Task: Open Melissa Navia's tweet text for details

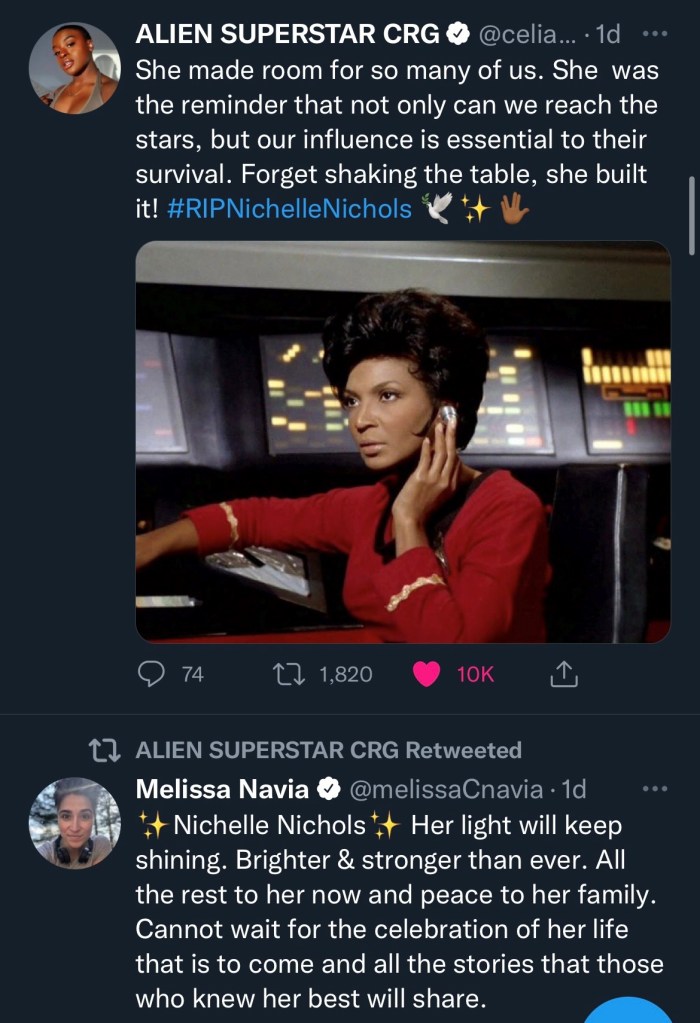Action: tap(400, 910)
